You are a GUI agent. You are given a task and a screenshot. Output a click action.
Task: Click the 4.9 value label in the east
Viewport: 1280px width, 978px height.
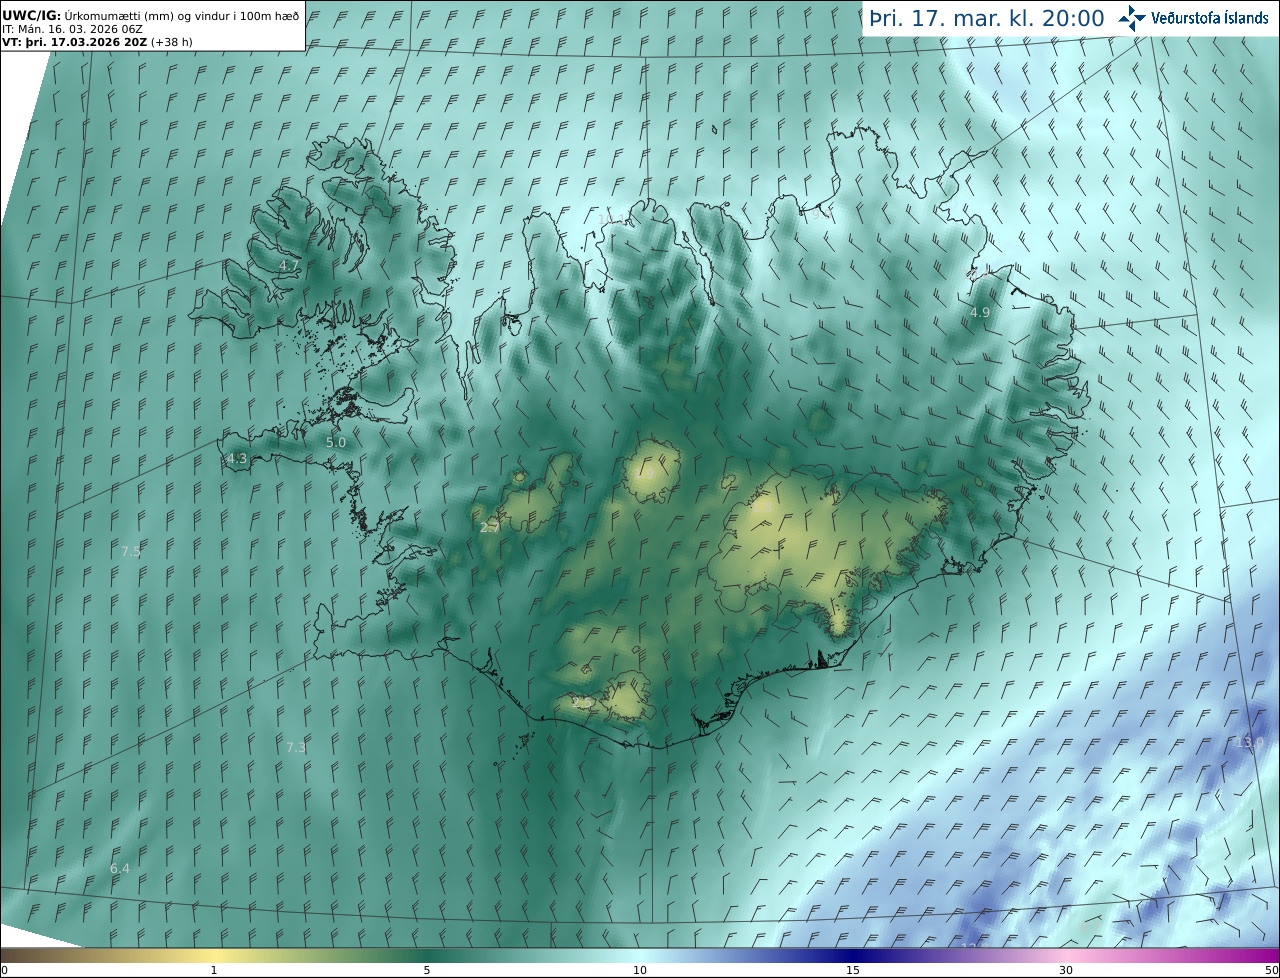click(x=980, y=312)
